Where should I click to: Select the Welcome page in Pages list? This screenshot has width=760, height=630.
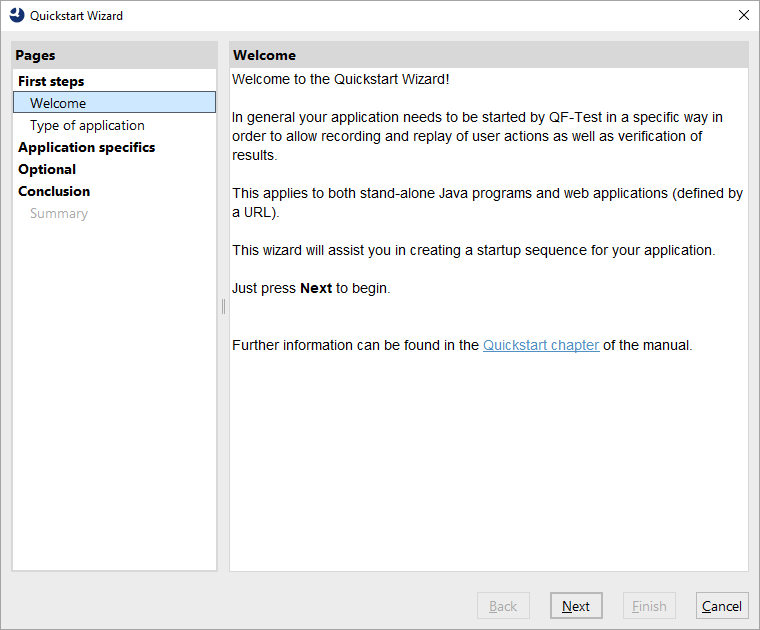tap(114, 103)
